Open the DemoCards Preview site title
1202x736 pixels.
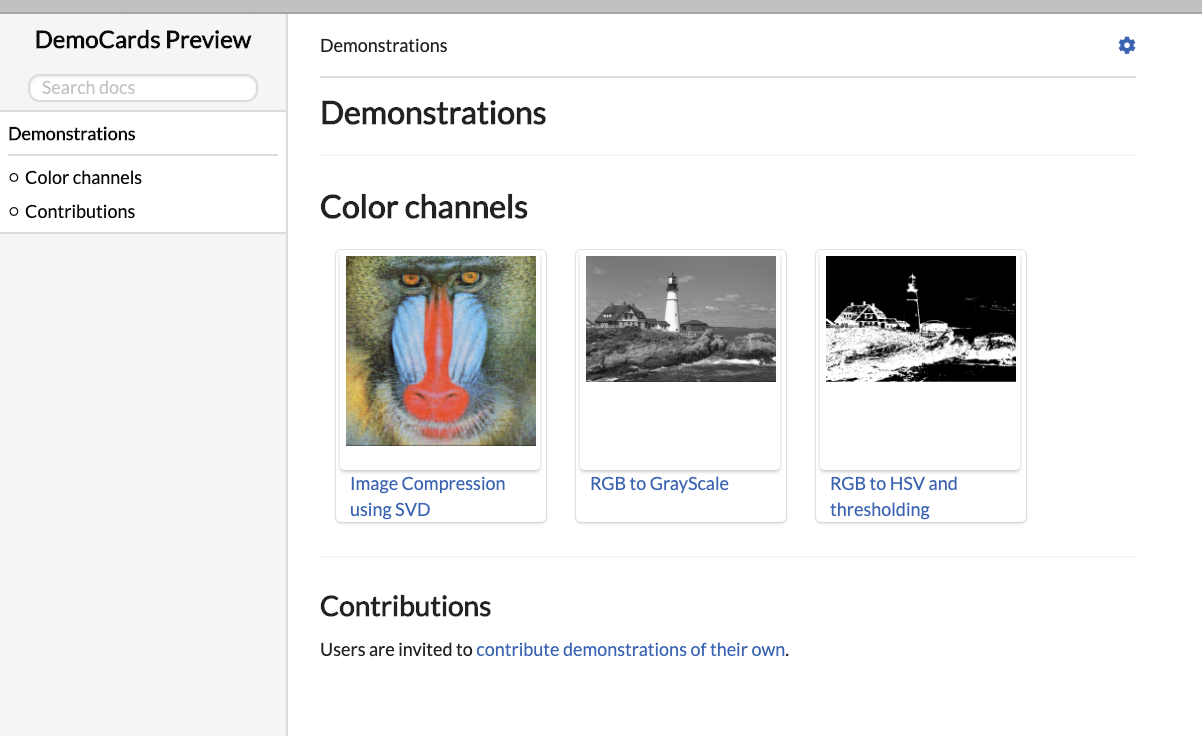tap(143, 40)
